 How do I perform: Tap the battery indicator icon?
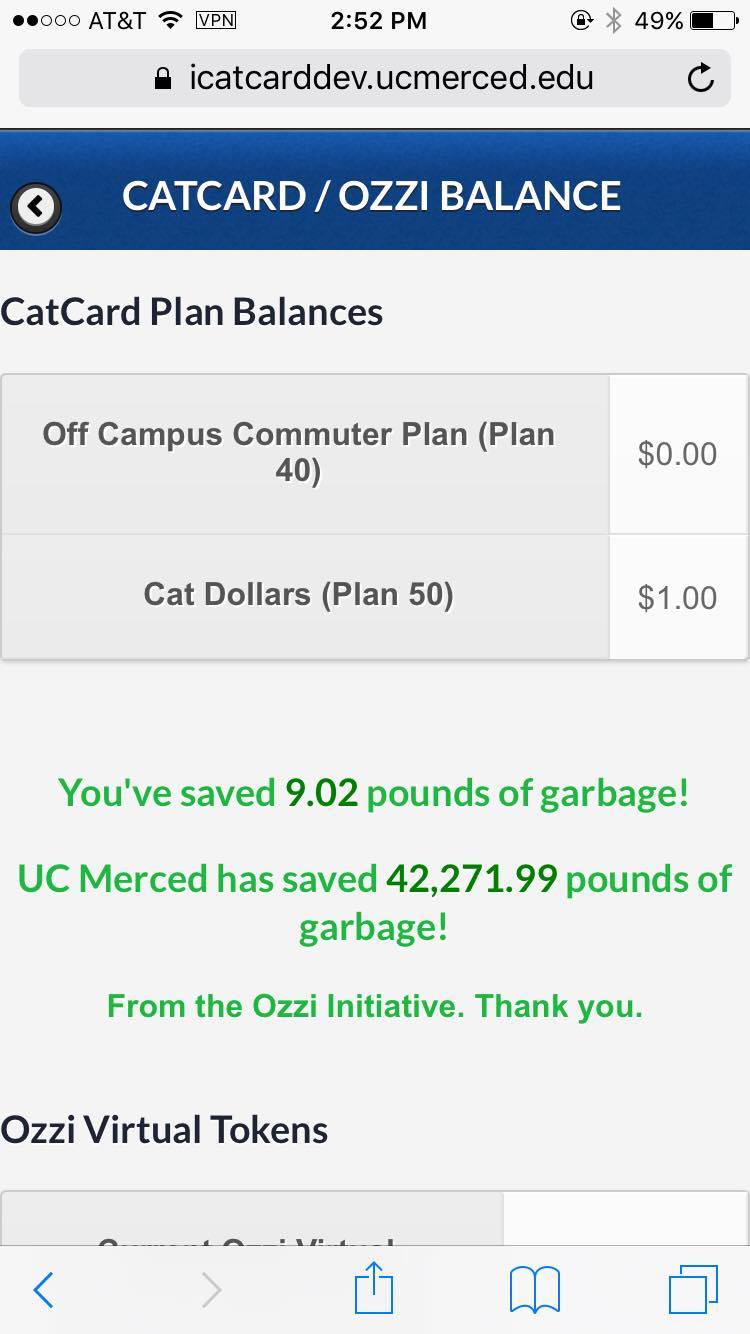714,20
